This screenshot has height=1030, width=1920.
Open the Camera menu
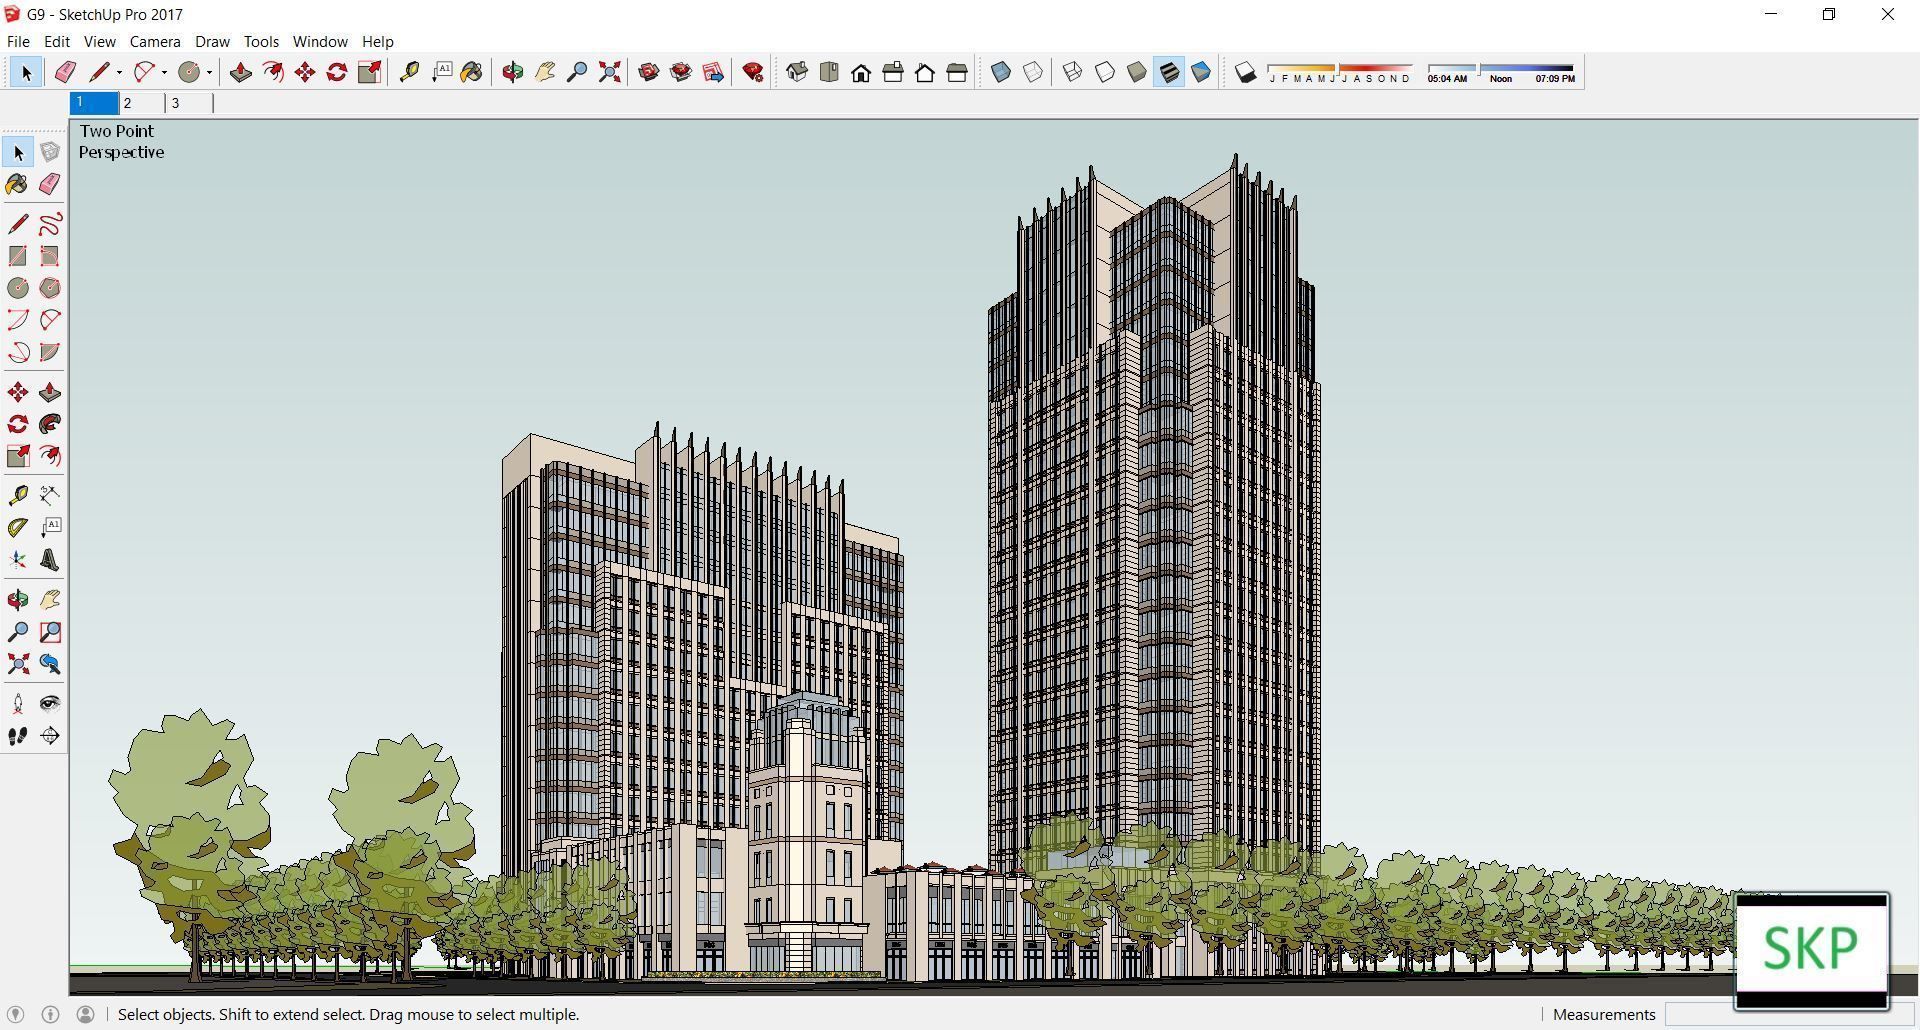click(155, 41)
